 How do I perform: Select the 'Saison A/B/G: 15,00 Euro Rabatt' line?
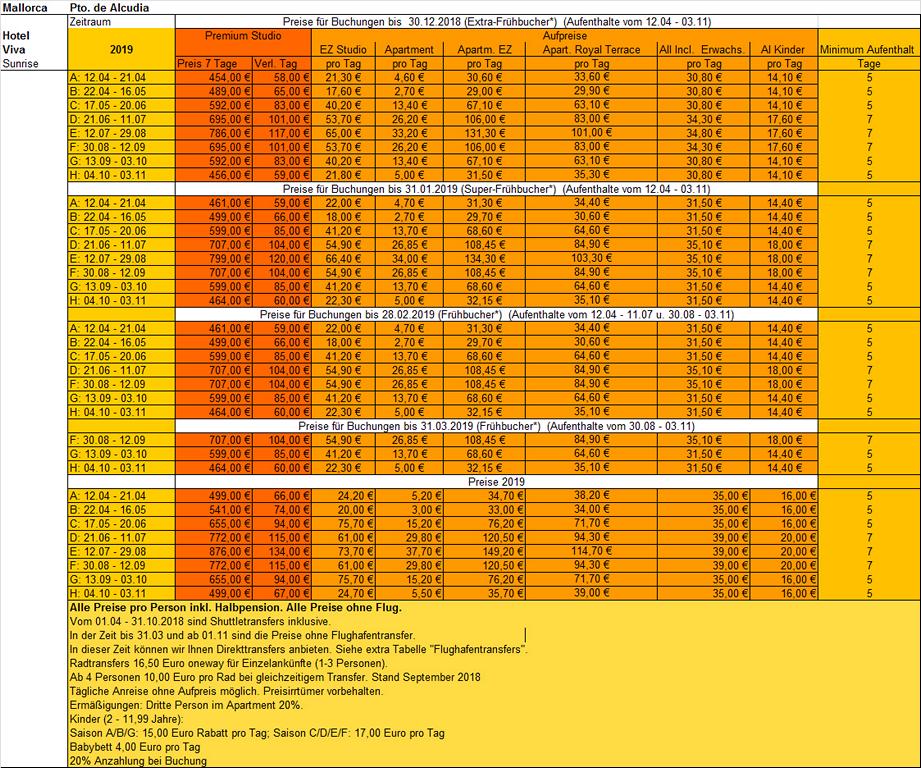coord(257,733)
